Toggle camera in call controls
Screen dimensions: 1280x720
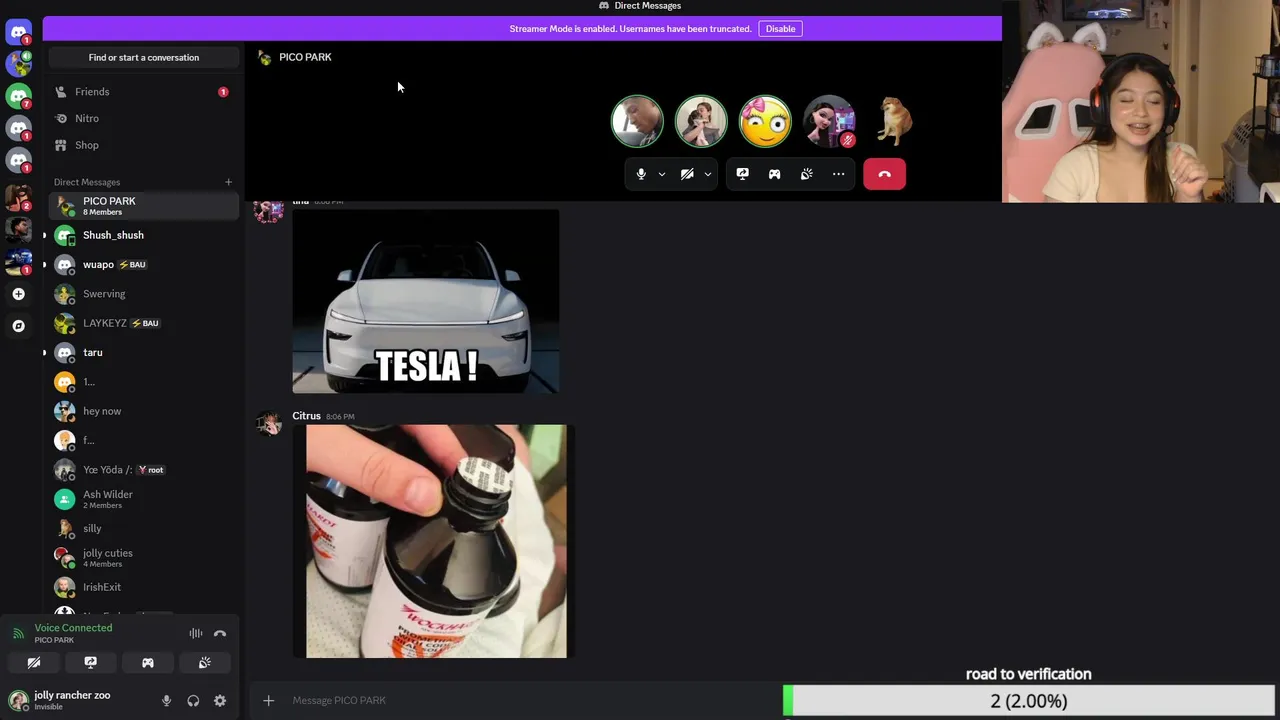point(687,174)
